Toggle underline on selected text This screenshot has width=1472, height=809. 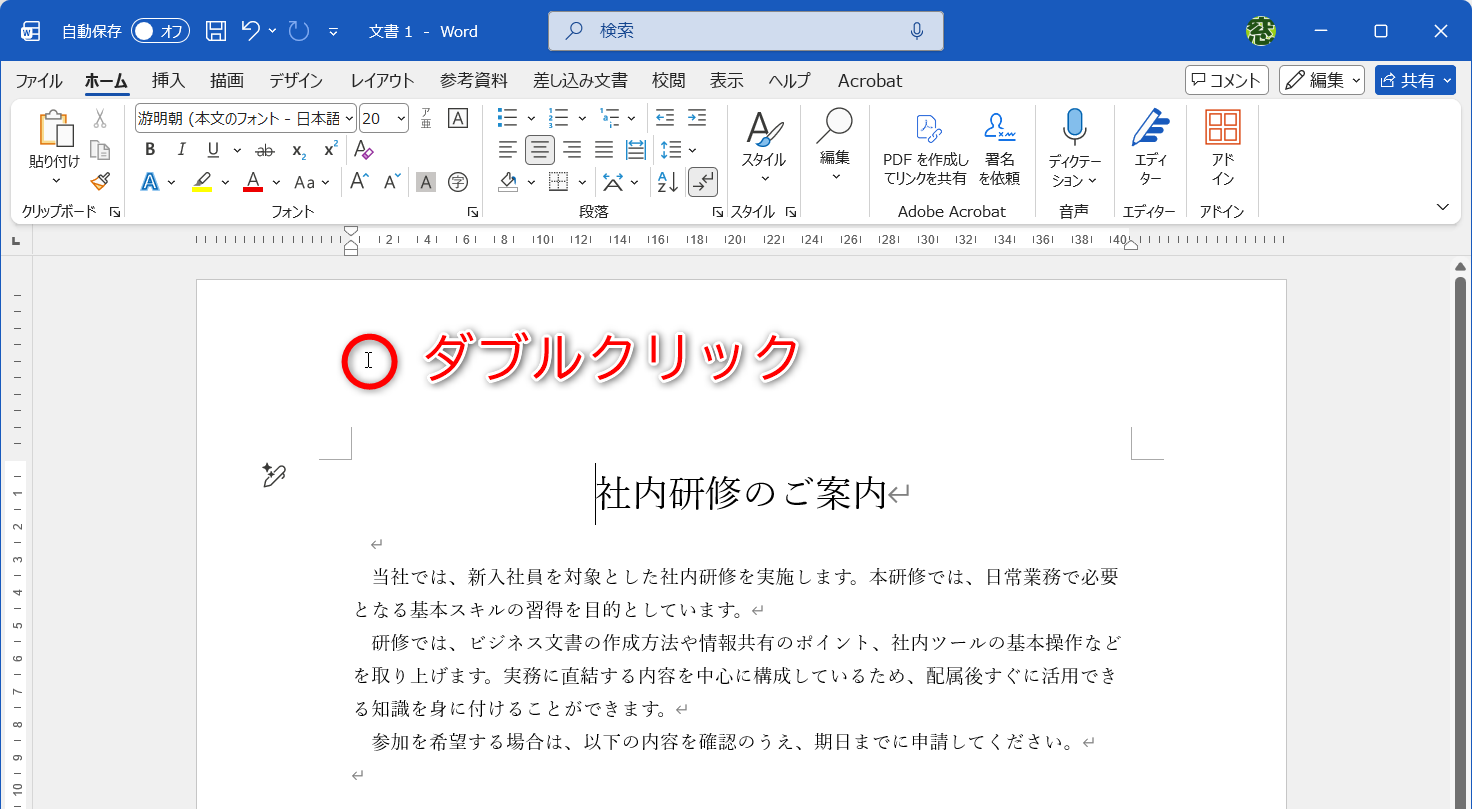coord(211,149)
